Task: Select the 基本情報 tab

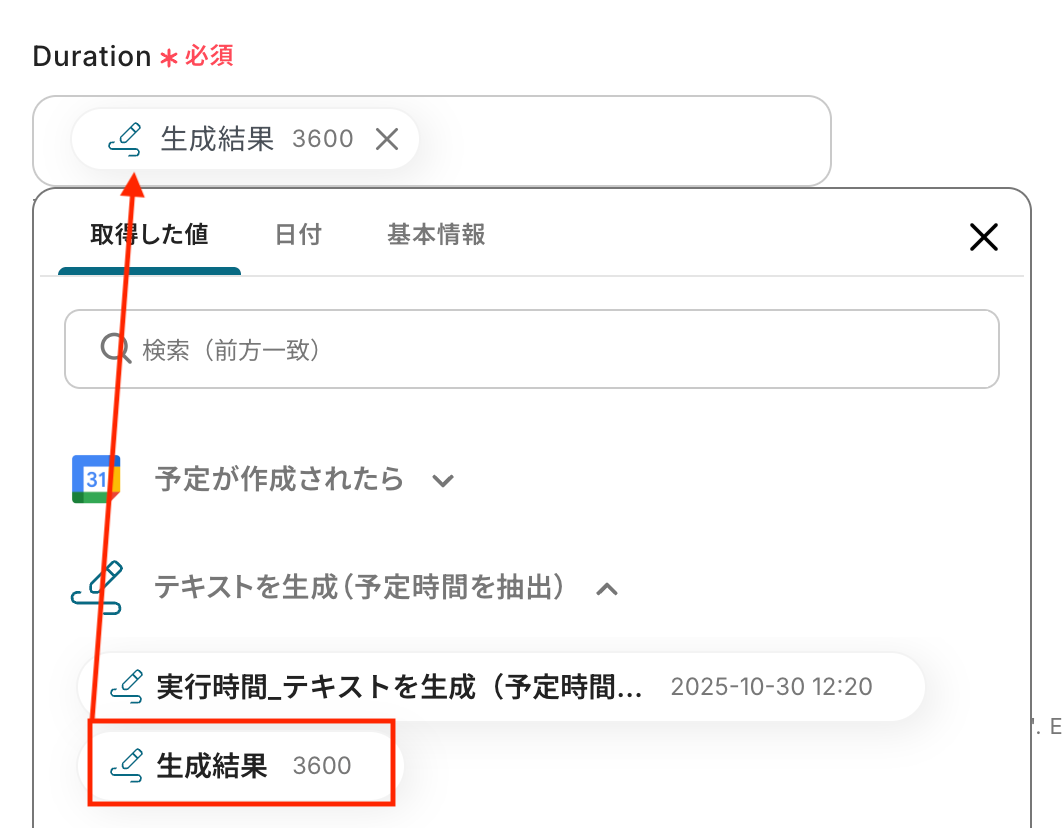Action: tap(436, 235)
